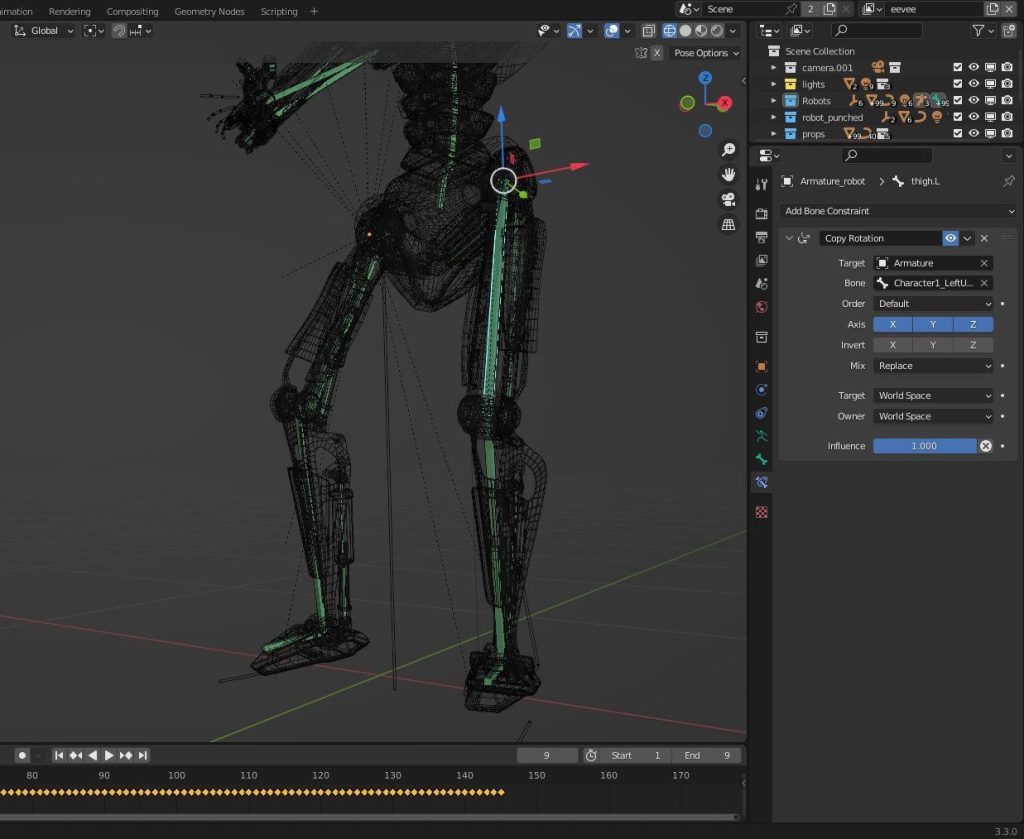Open the Target space dropdown
This screenshot has height=839, width=1024.
tap(933, 396)
